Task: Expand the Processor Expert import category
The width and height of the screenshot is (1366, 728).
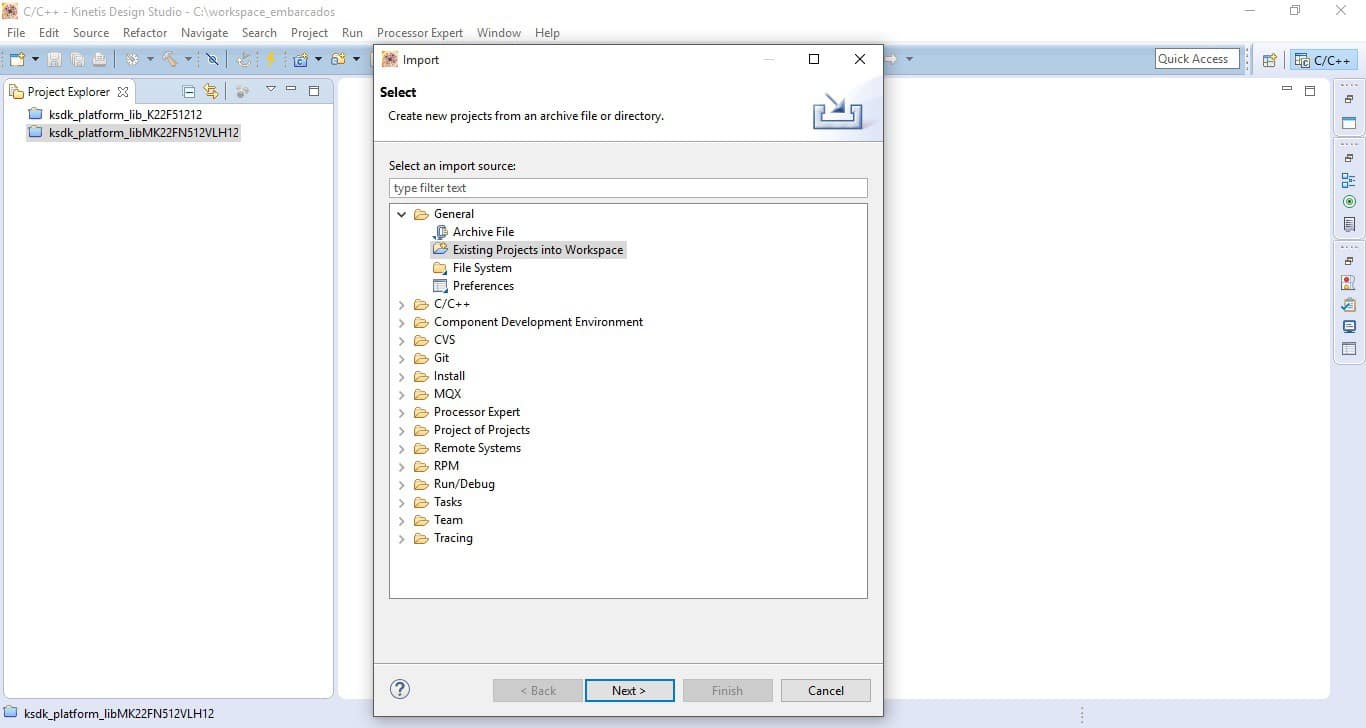Action: tap(402, 412)
